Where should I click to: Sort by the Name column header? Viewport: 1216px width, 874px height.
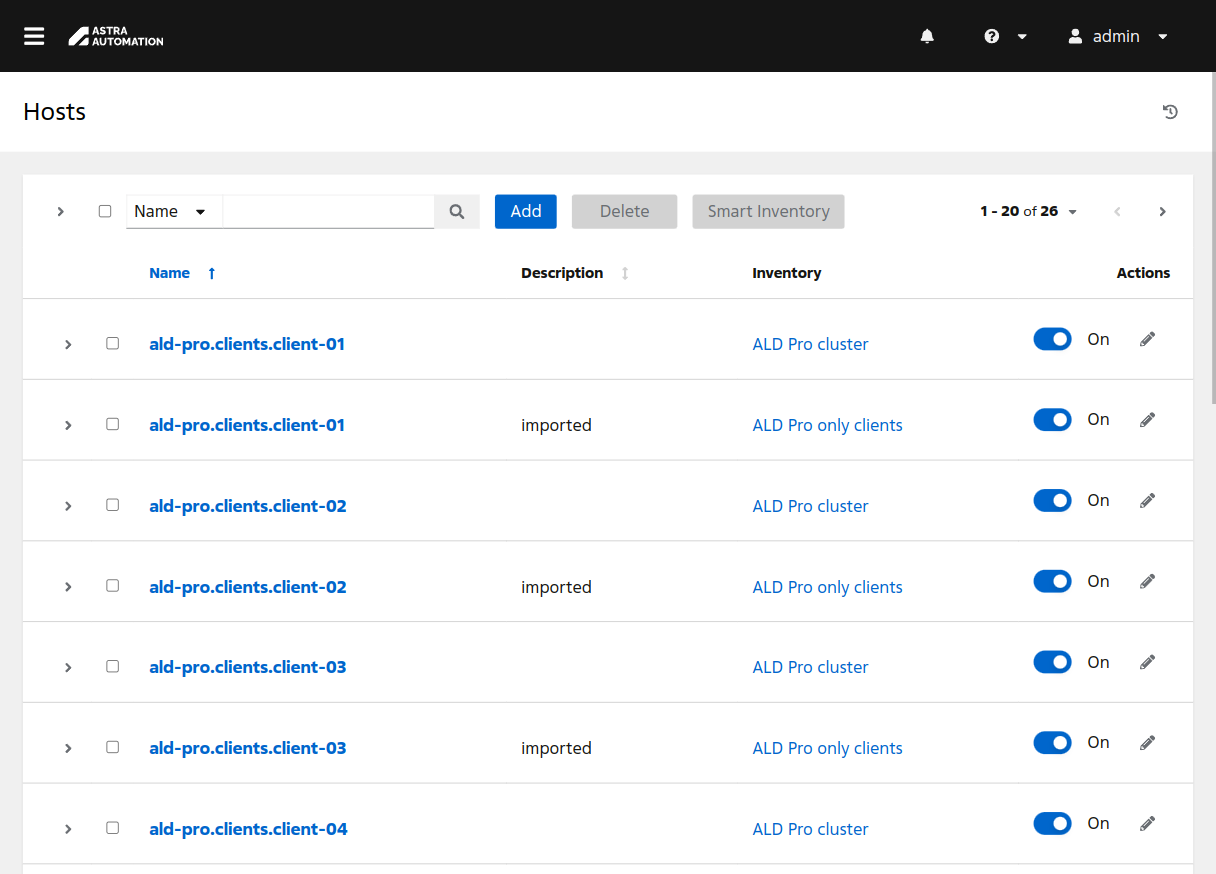coord(169,273)
